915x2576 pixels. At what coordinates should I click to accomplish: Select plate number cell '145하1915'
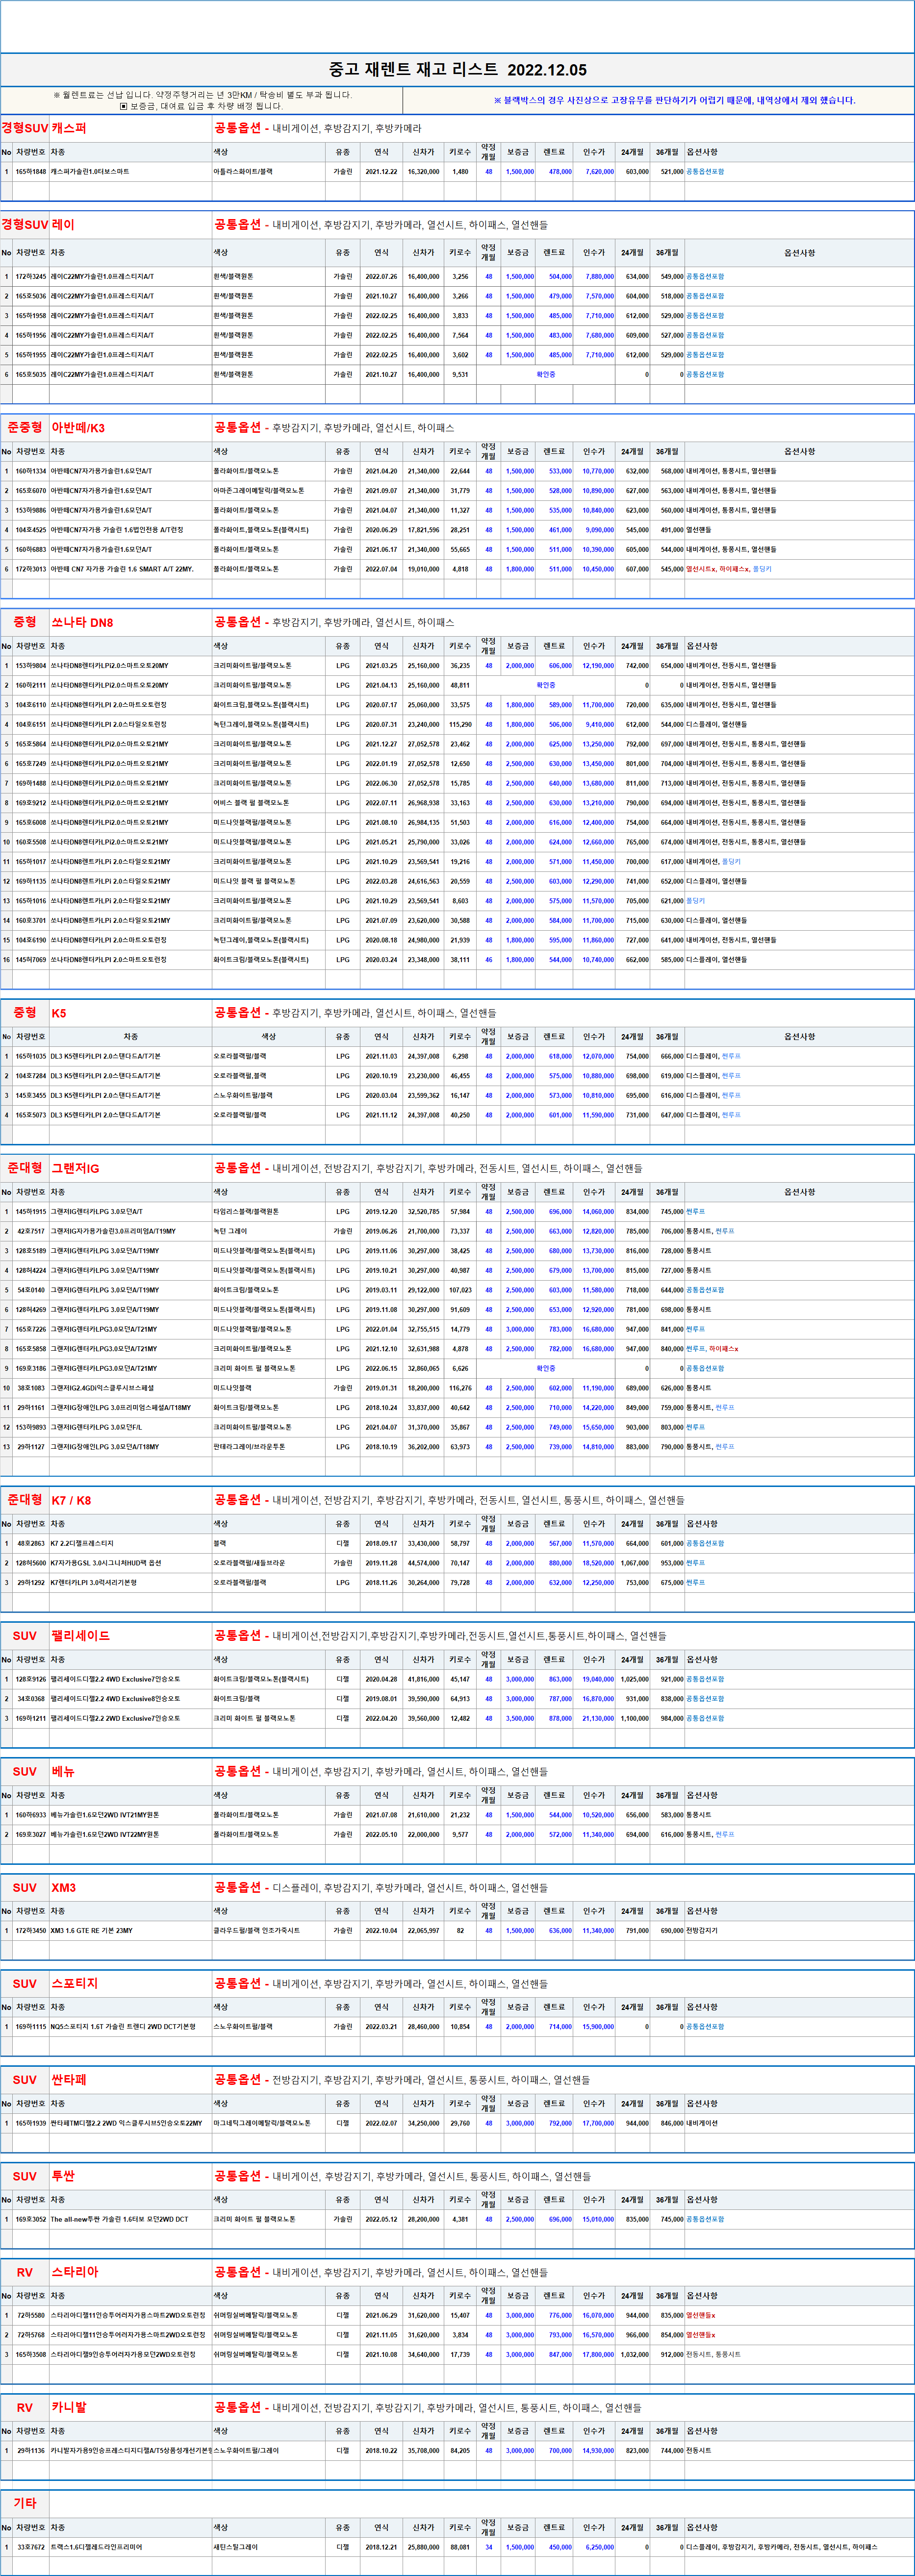pyautogui.click(x=31, y=1212)
